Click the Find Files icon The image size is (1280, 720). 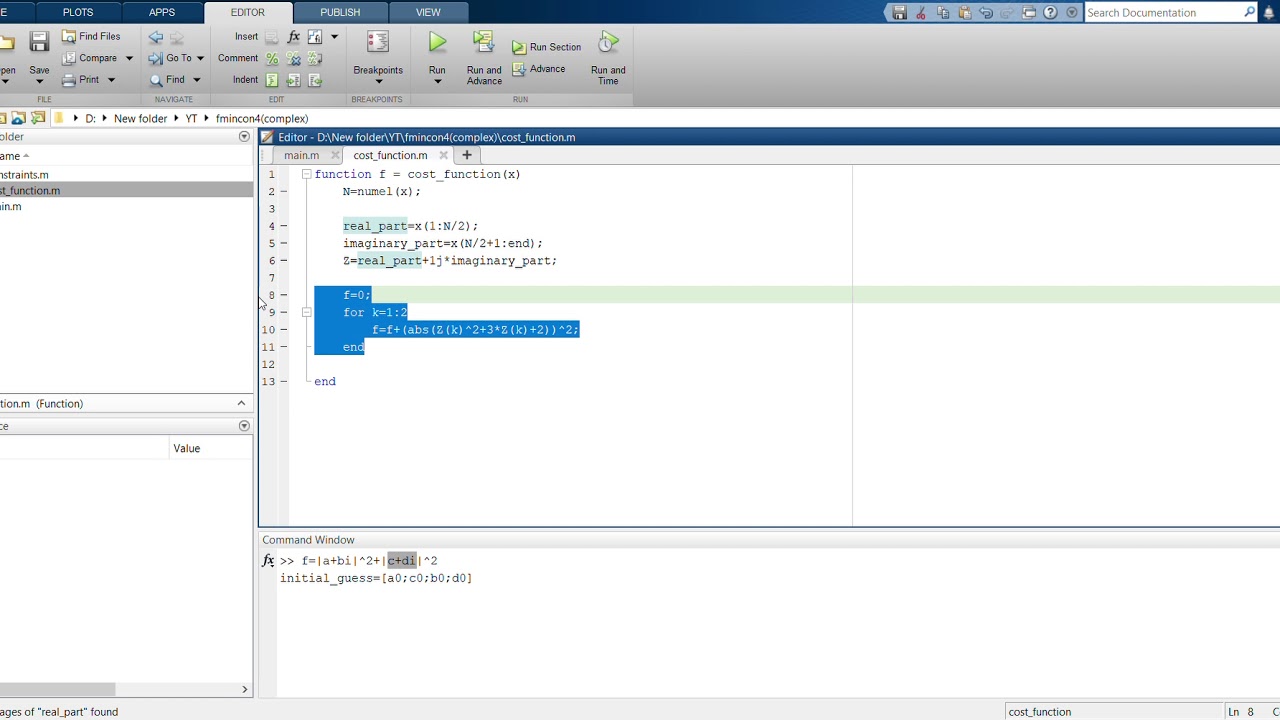pos(69,36)
